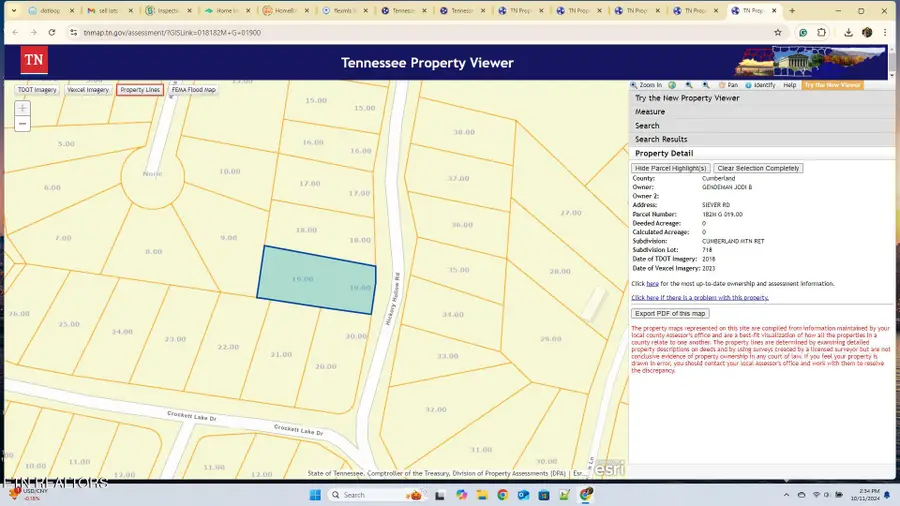Click the Zoom In tool
The image size is (900, 506).
click(647, 85)
